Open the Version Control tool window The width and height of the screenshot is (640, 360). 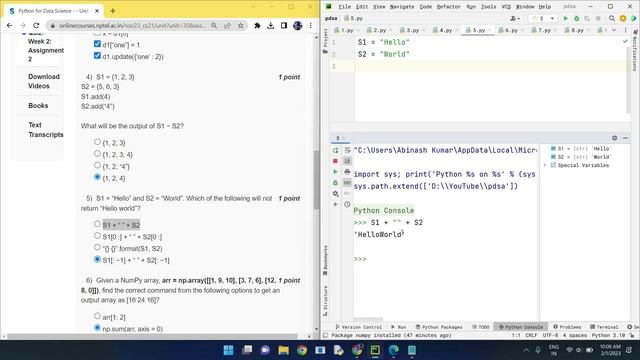[358, 327]
